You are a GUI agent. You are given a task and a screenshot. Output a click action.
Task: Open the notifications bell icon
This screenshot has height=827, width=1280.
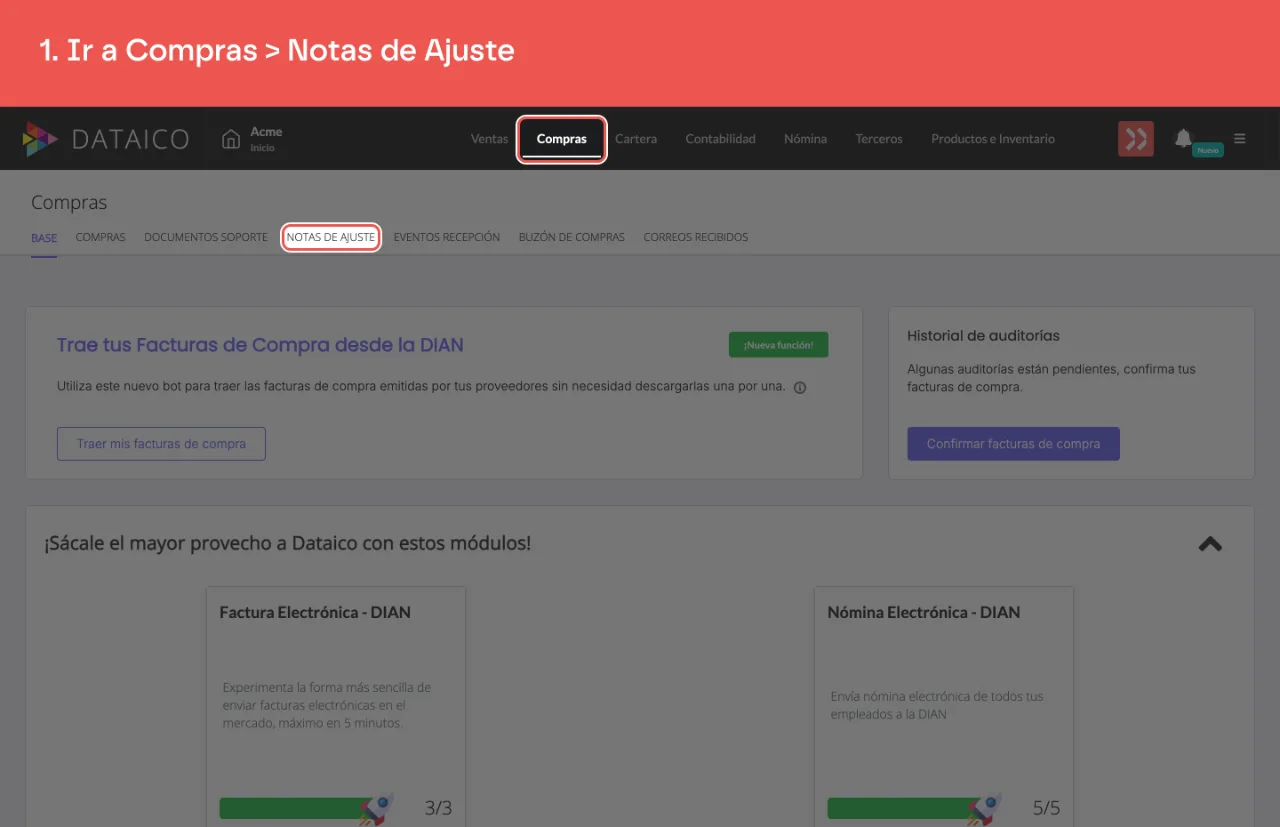pyautogui.click(x=1183, y=138)
